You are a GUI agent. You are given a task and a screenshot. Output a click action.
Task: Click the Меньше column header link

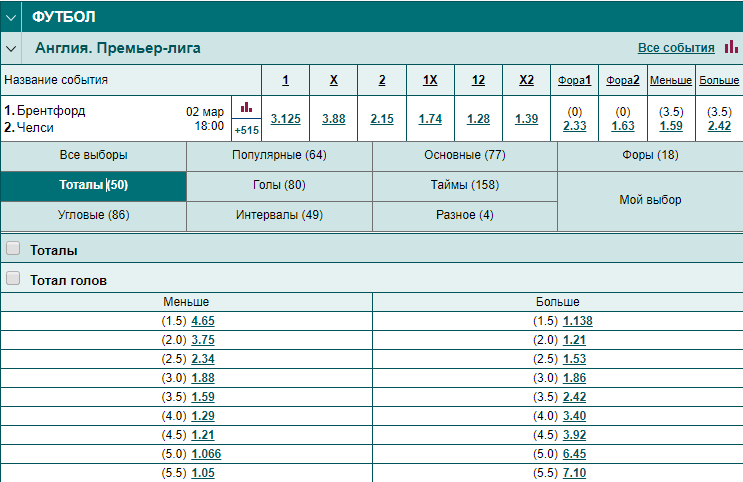click(x=671, y=81)
